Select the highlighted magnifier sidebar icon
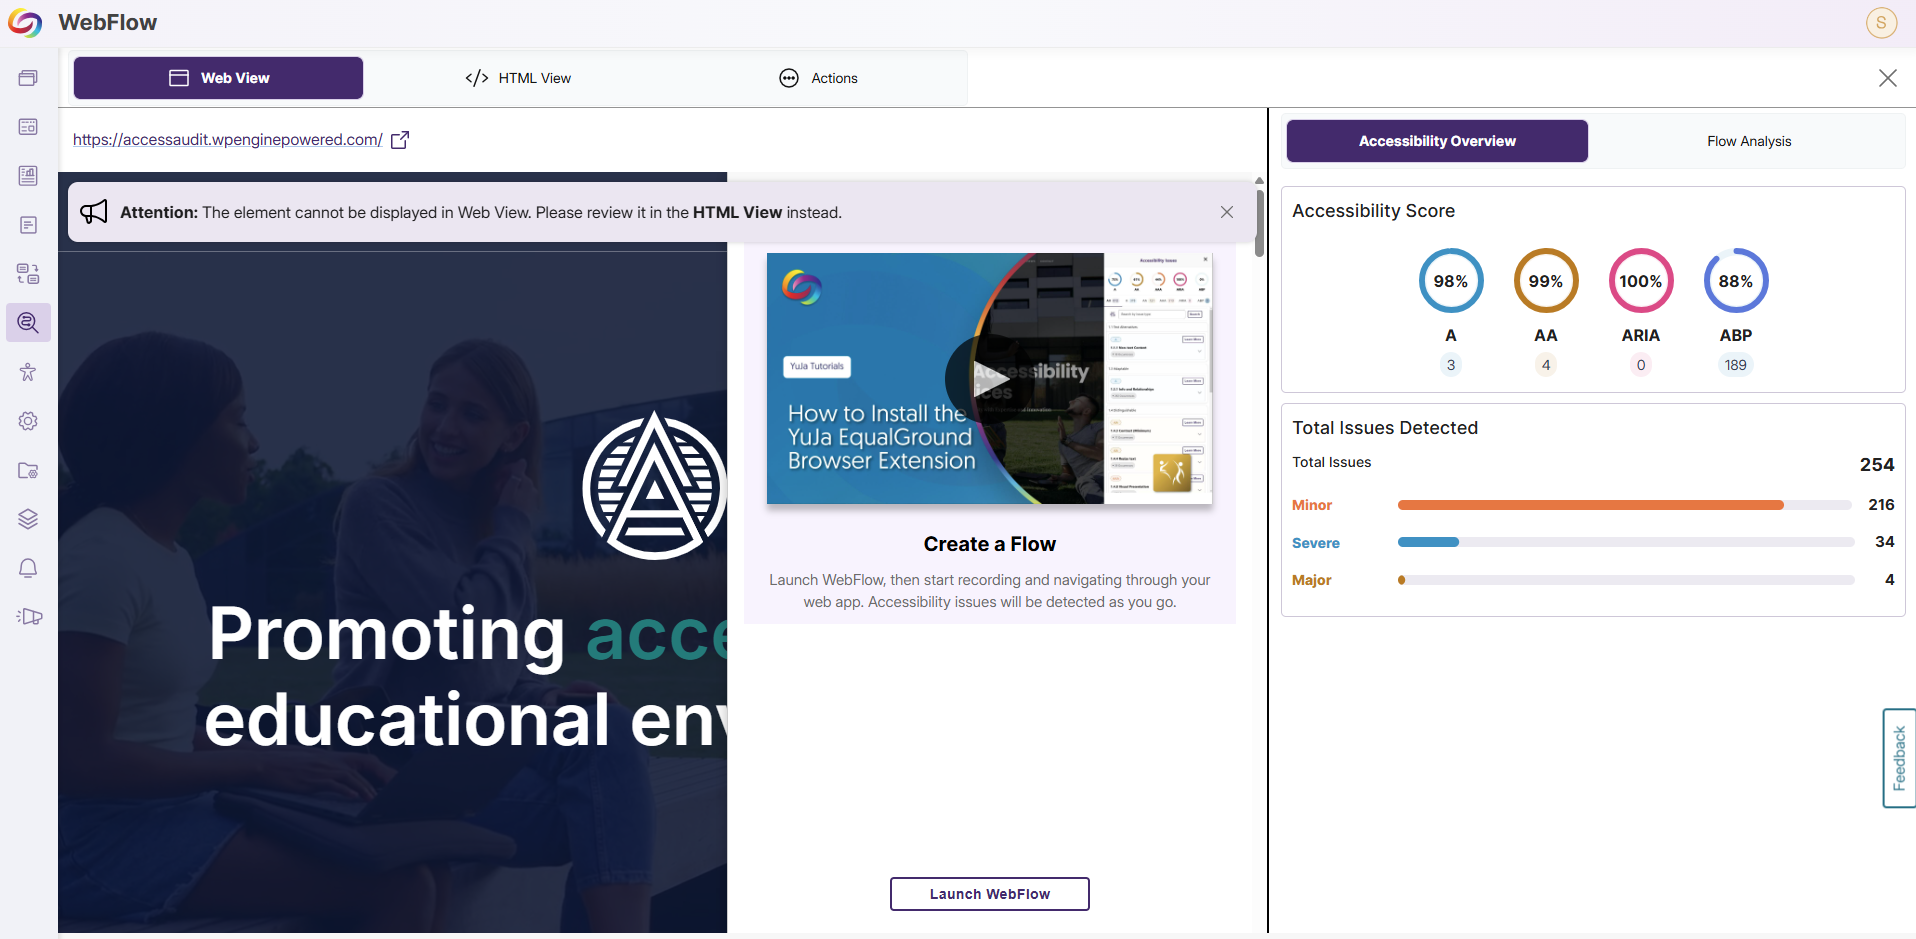The height and width of the screenshot is (939, 1916). [28, 323]
